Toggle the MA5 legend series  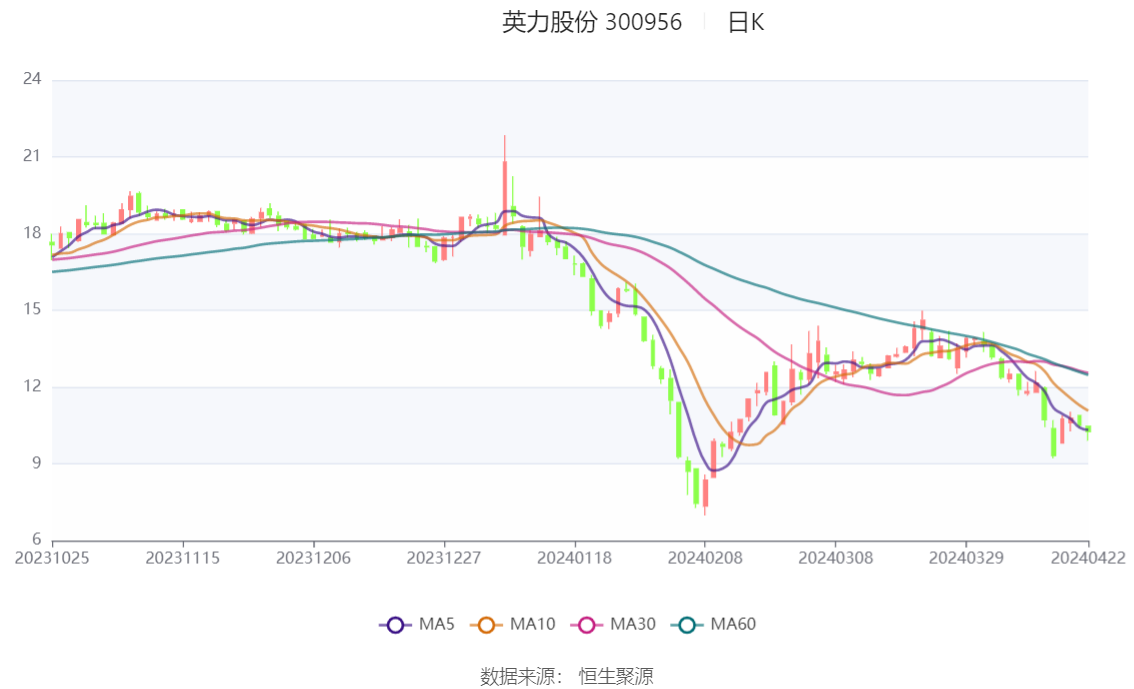coord(417,625)
